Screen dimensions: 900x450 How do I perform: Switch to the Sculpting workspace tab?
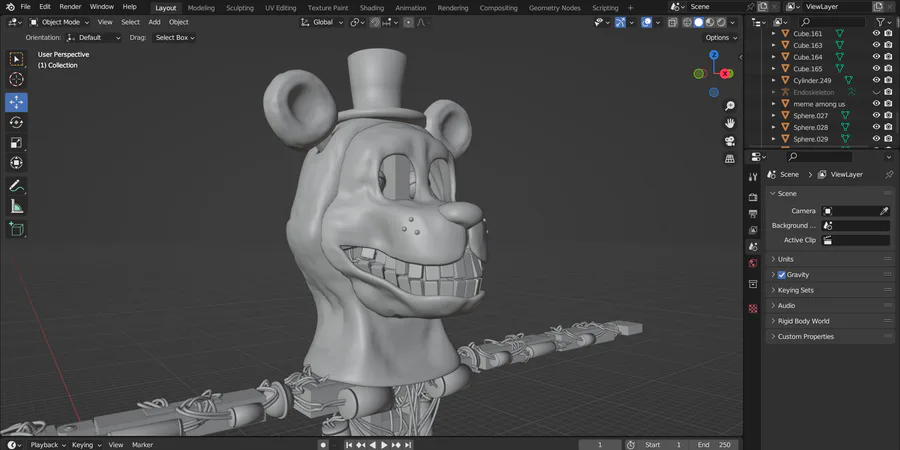coord(240,8)
